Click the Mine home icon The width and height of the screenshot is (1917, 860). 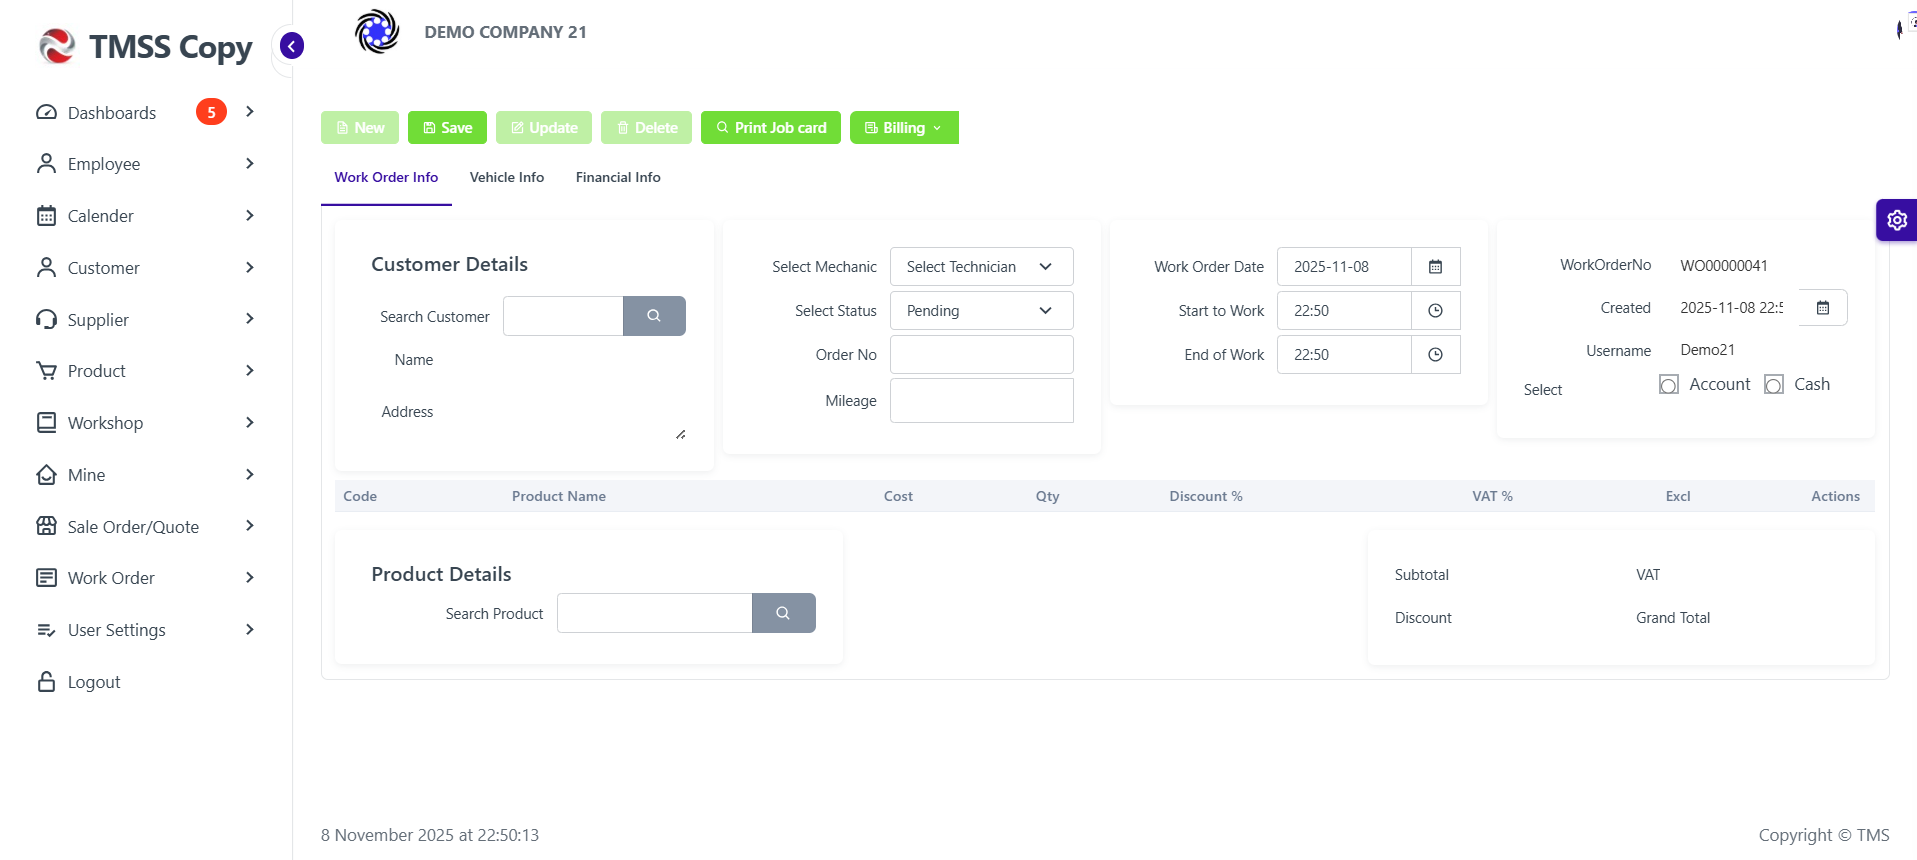tap(46, 474)
